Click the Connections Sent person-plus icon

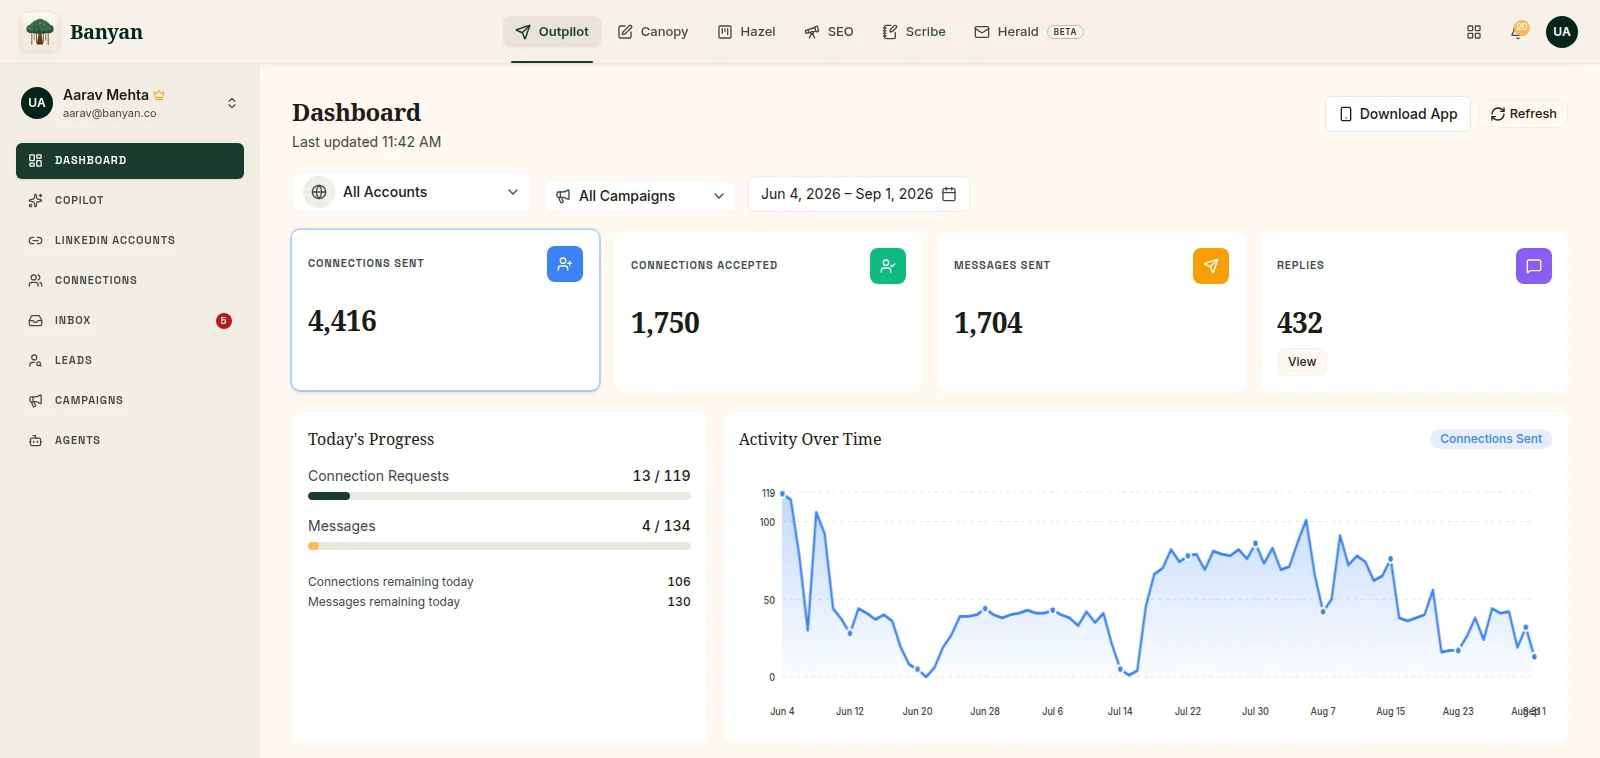(565, 264)
